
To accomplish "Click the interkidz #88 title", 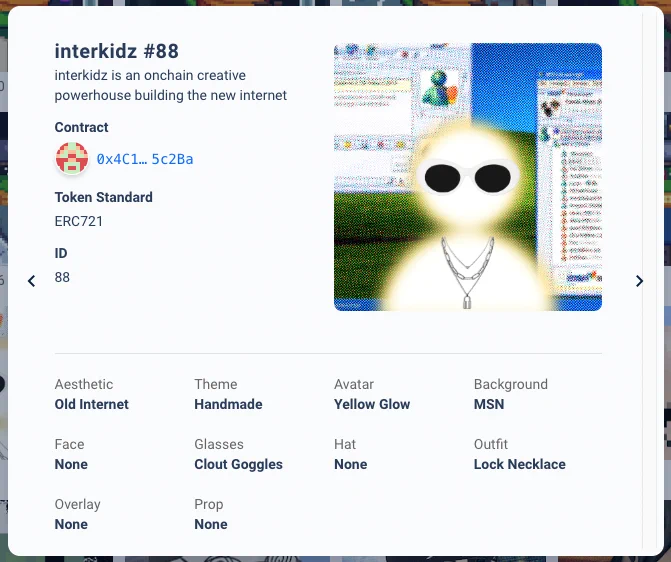I will (116, 51).
